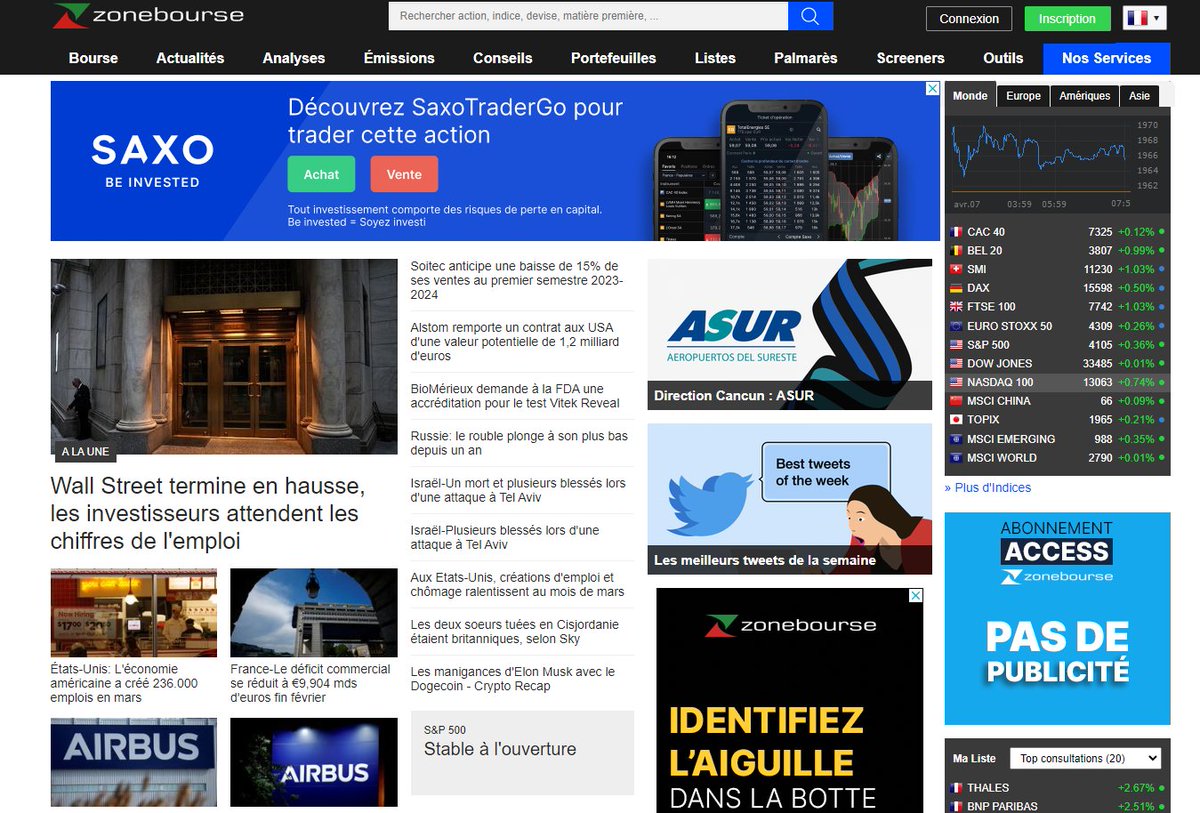Open the Nos Services menu
The height and width of the screenshot is (813, 1200).
point(1106,58)
